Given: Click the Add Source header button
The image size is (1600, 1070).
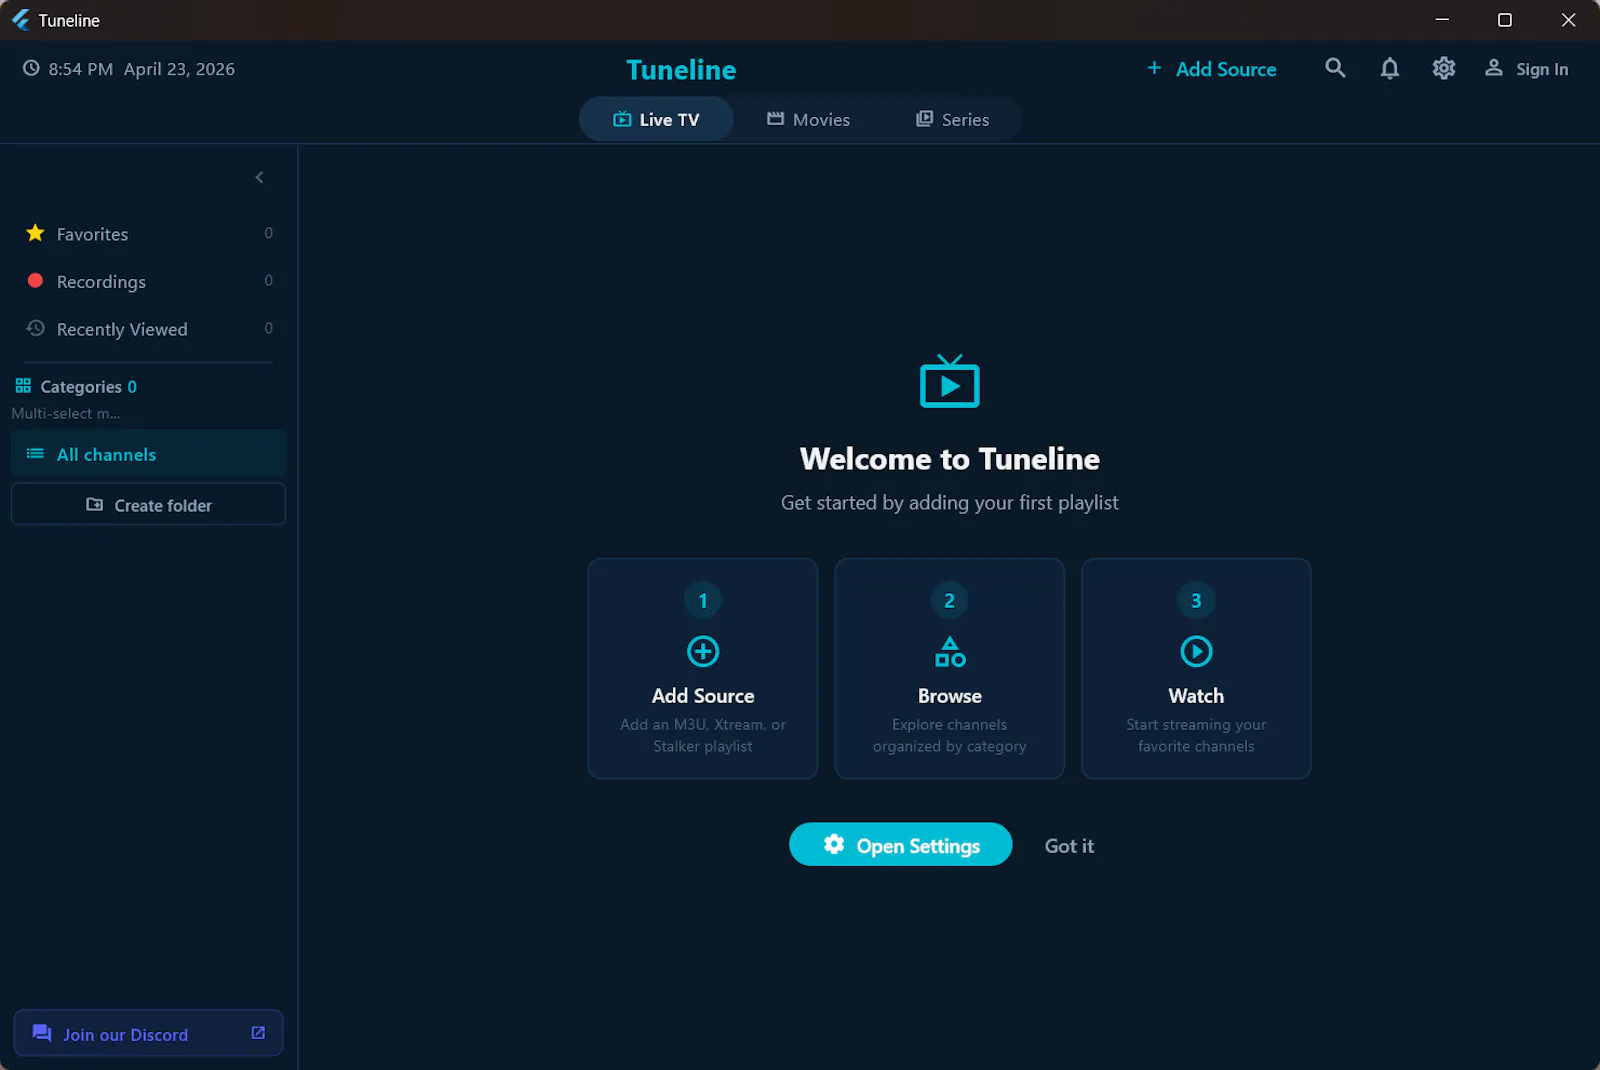Looking at the screenshot, I should tap(1211, 68).
